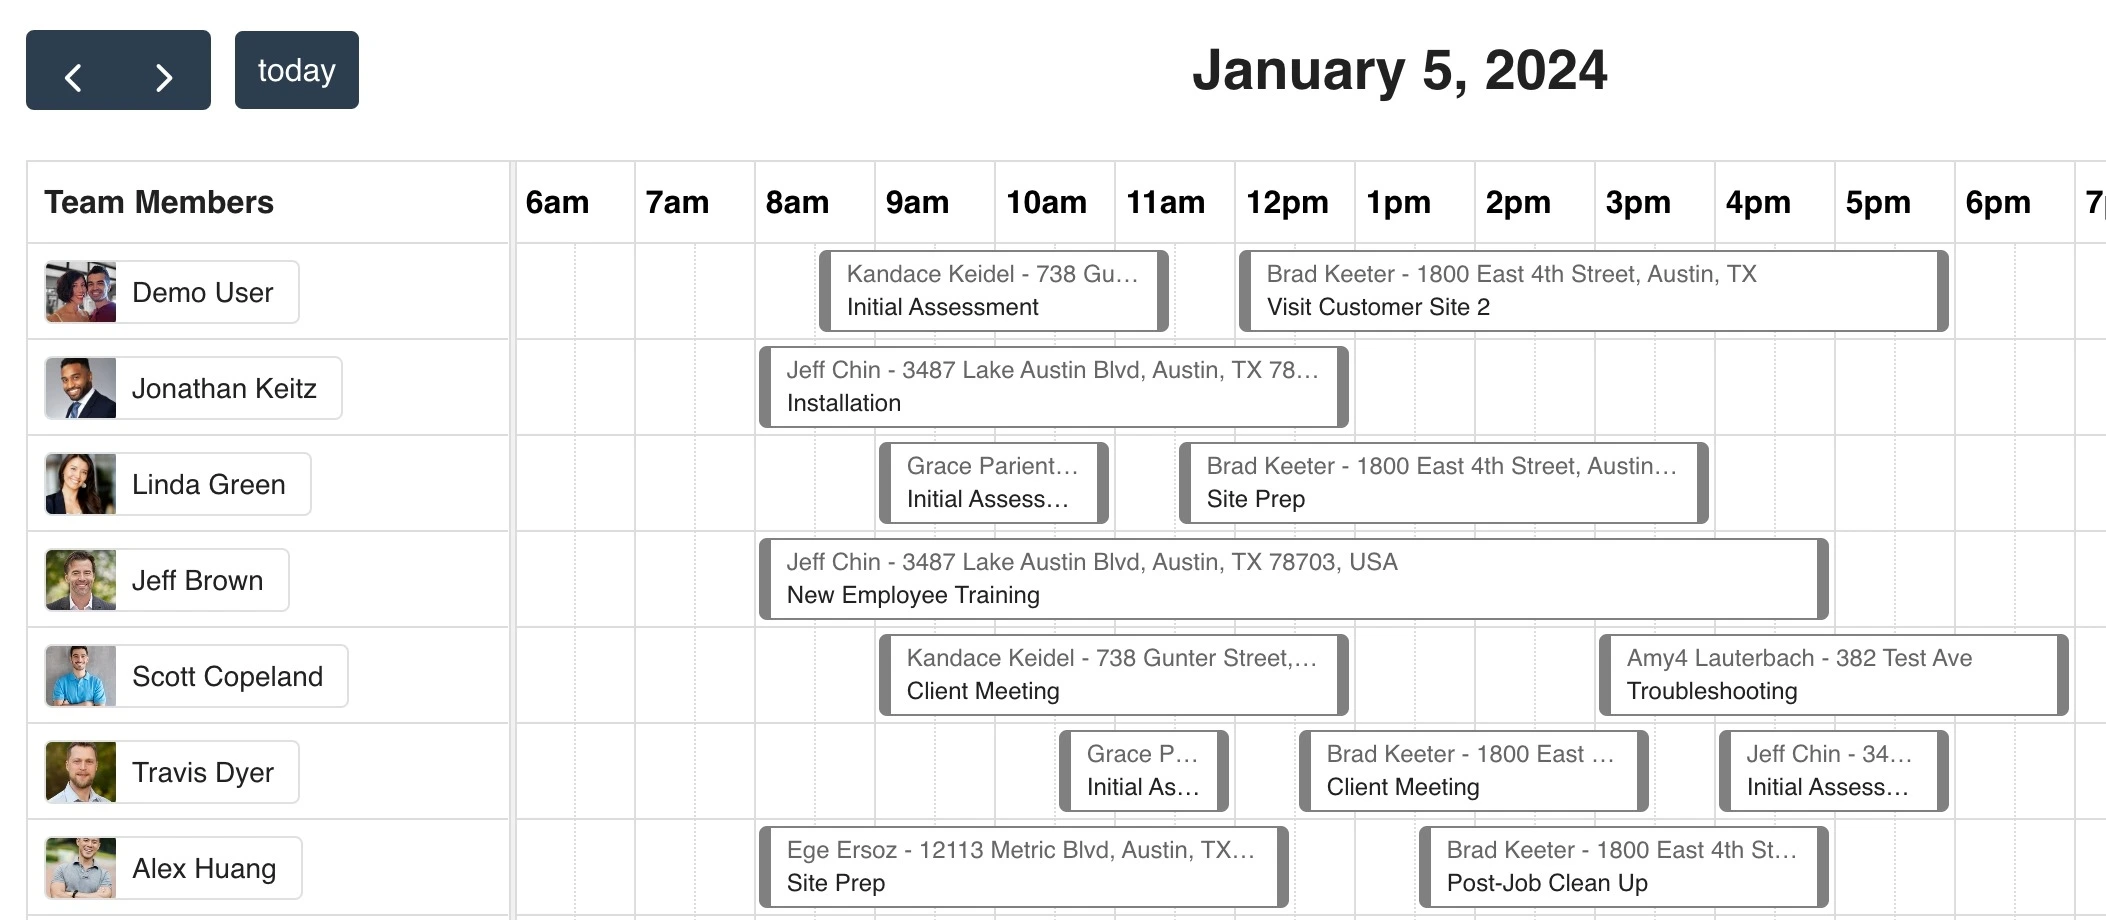This screenshot has width=2106, height=920.
Task: Click Linda Green's avatar photo
Action: pyautogui.click(x=81, y=484)
